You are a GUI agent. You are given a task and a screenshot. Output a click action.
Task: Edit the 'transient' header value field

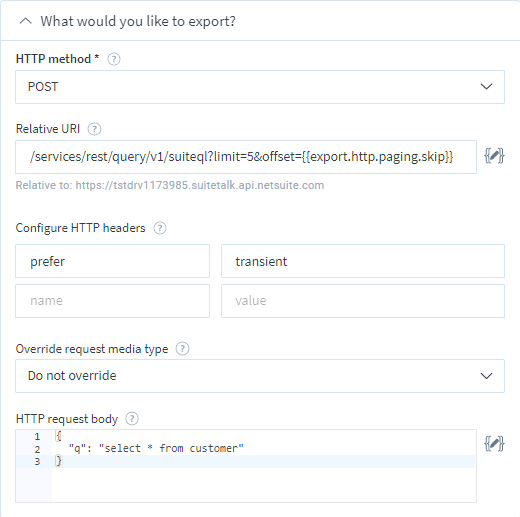coord(363,261)
